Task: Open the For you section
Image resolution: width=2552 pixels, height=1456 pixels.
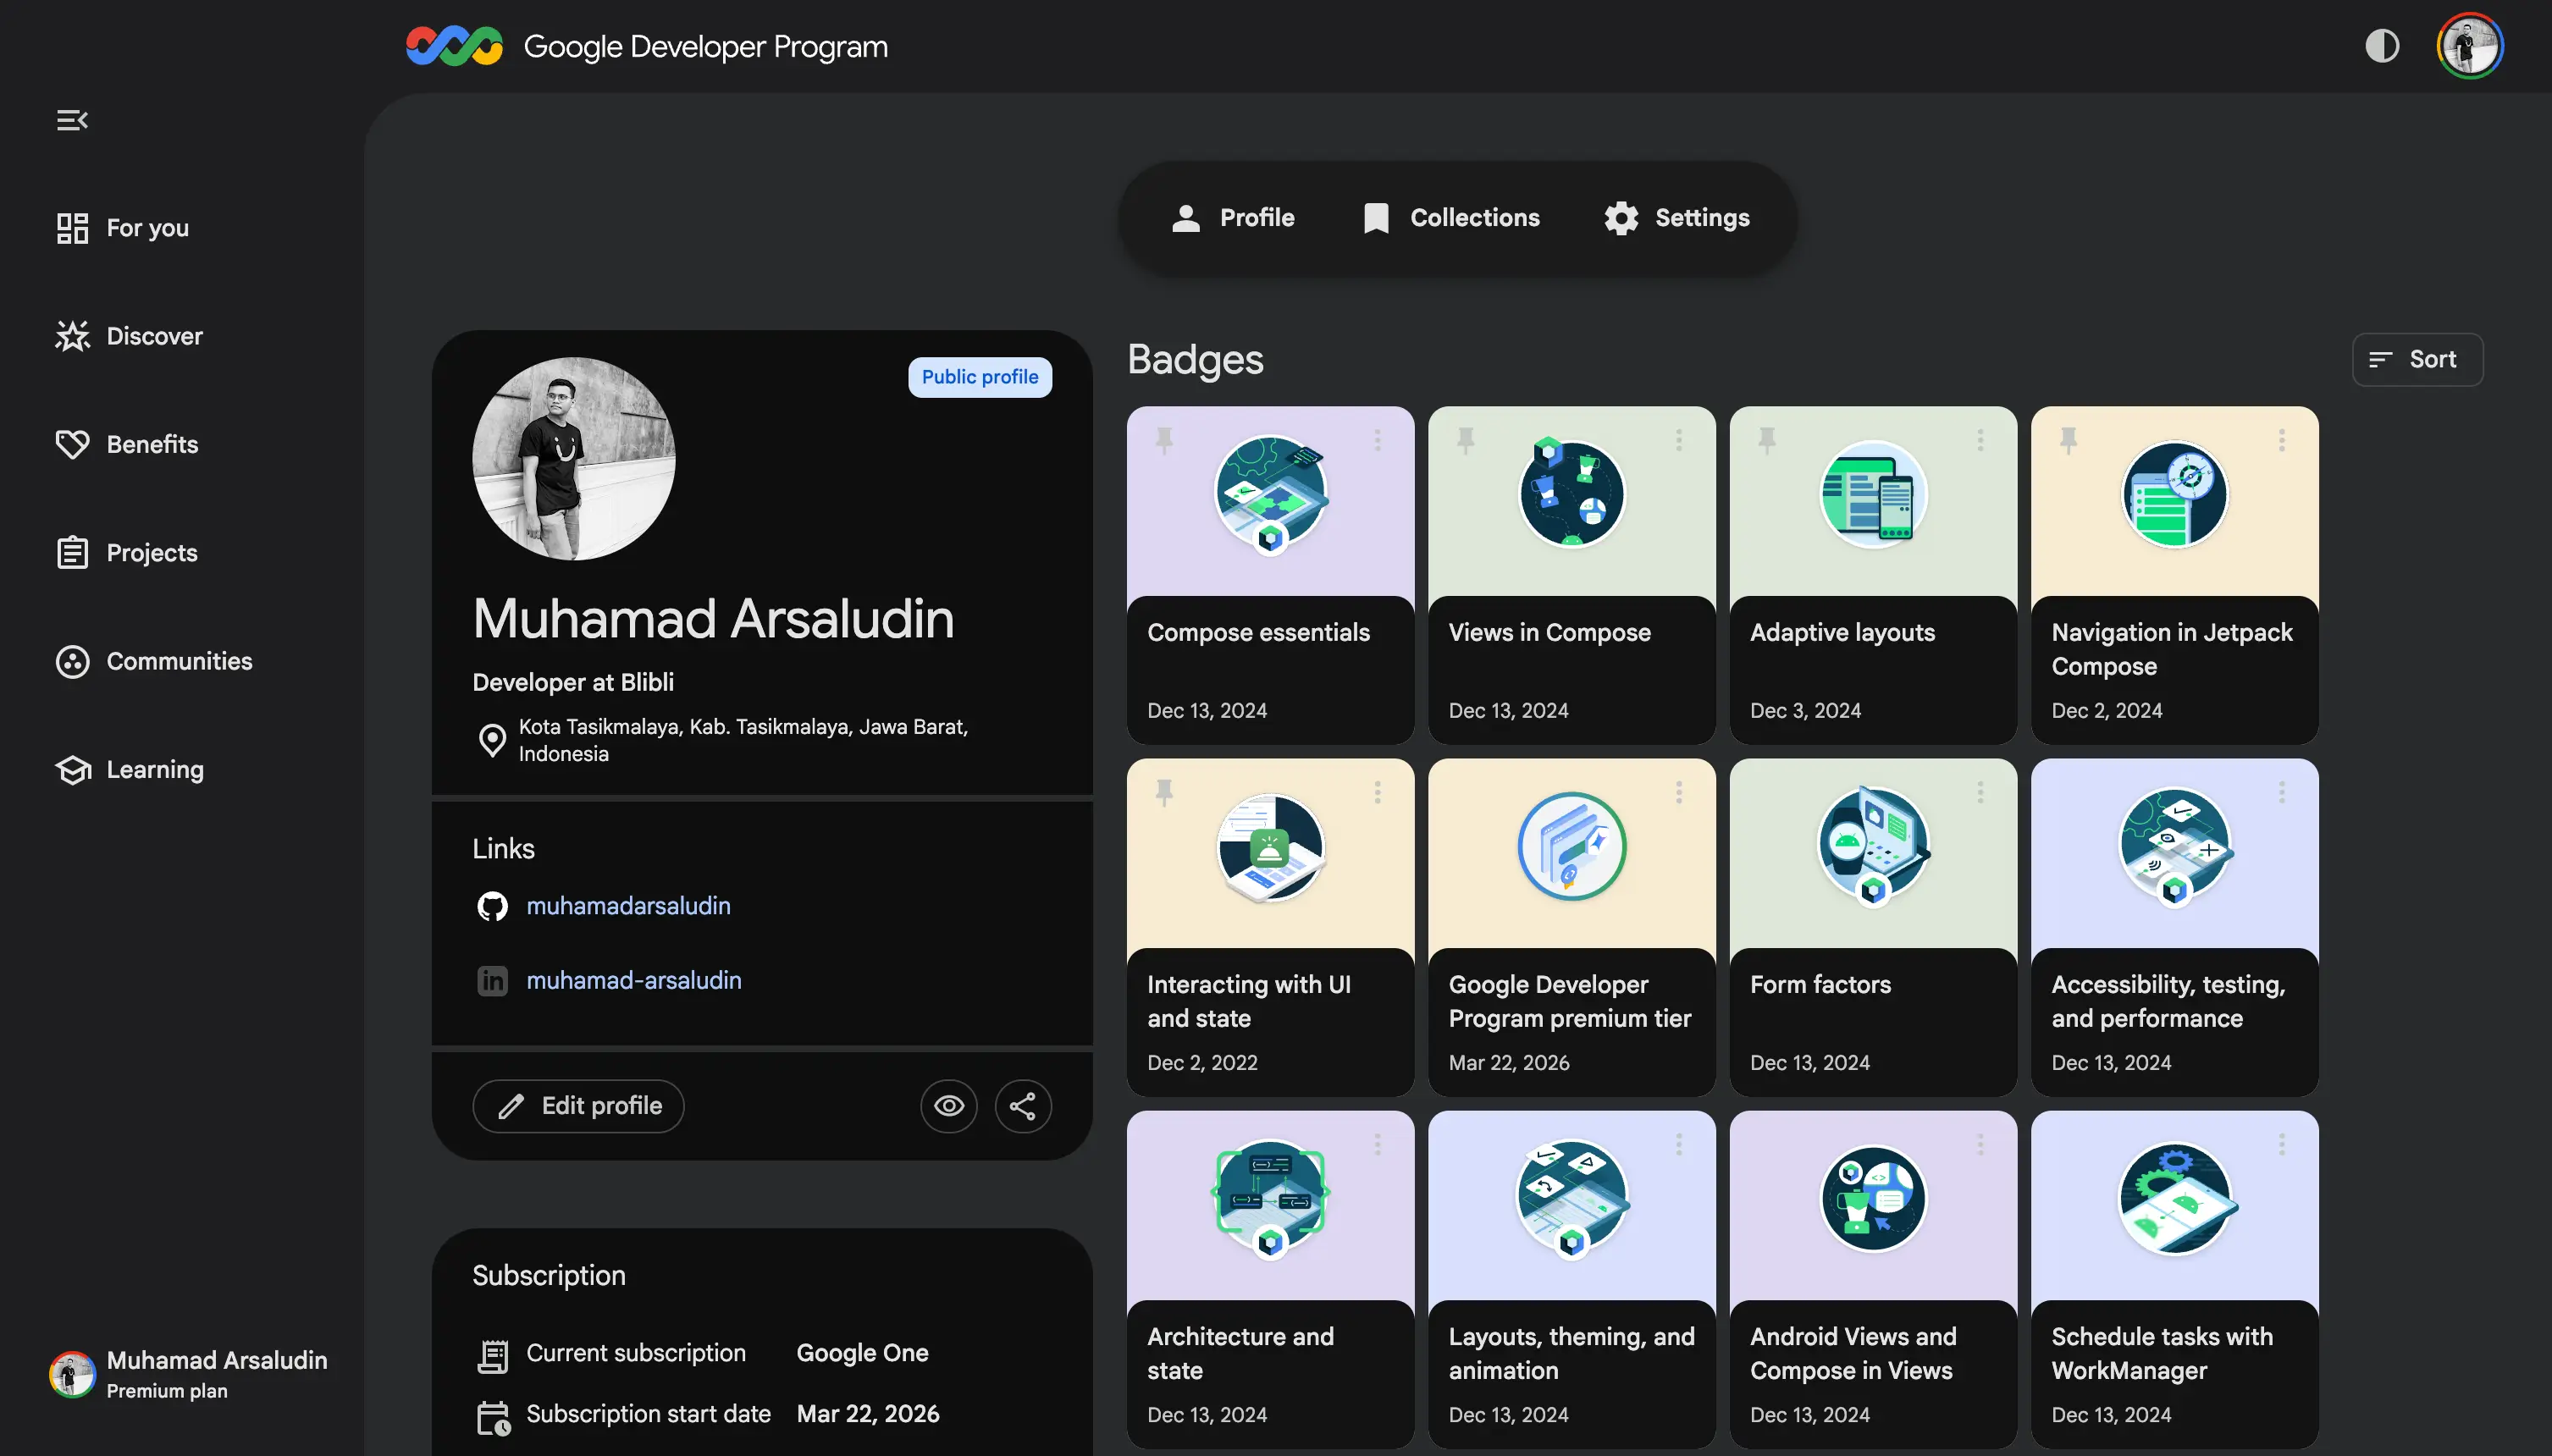Action: click(123, 228)
